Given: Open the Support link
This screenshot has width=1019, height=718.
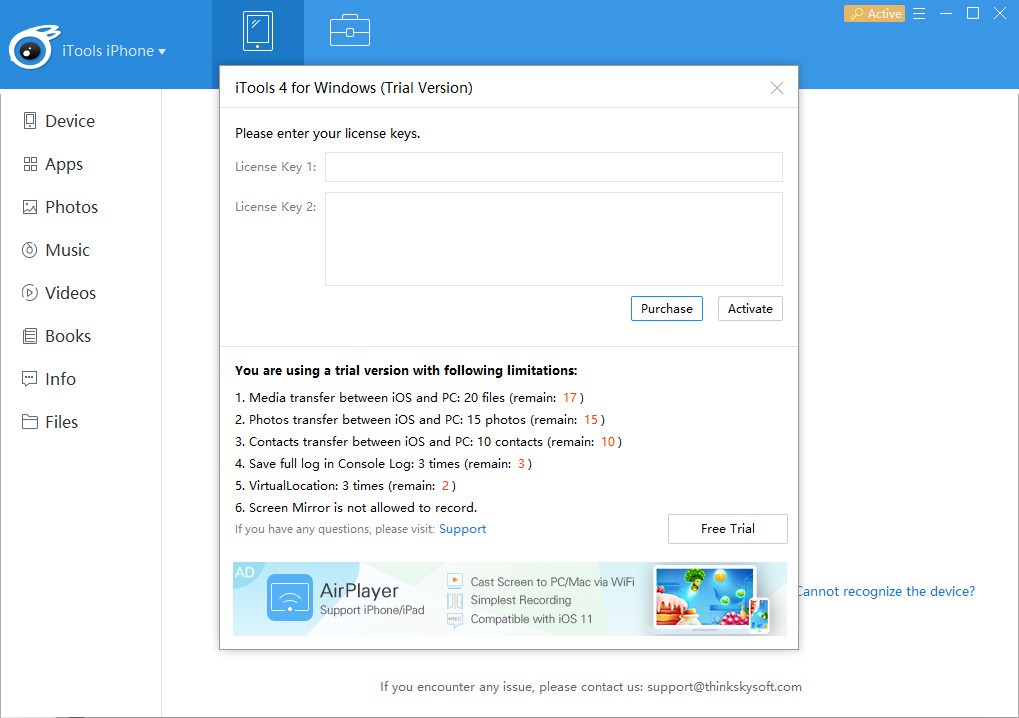Looking at the screenshot, I should tap(462, 528).
